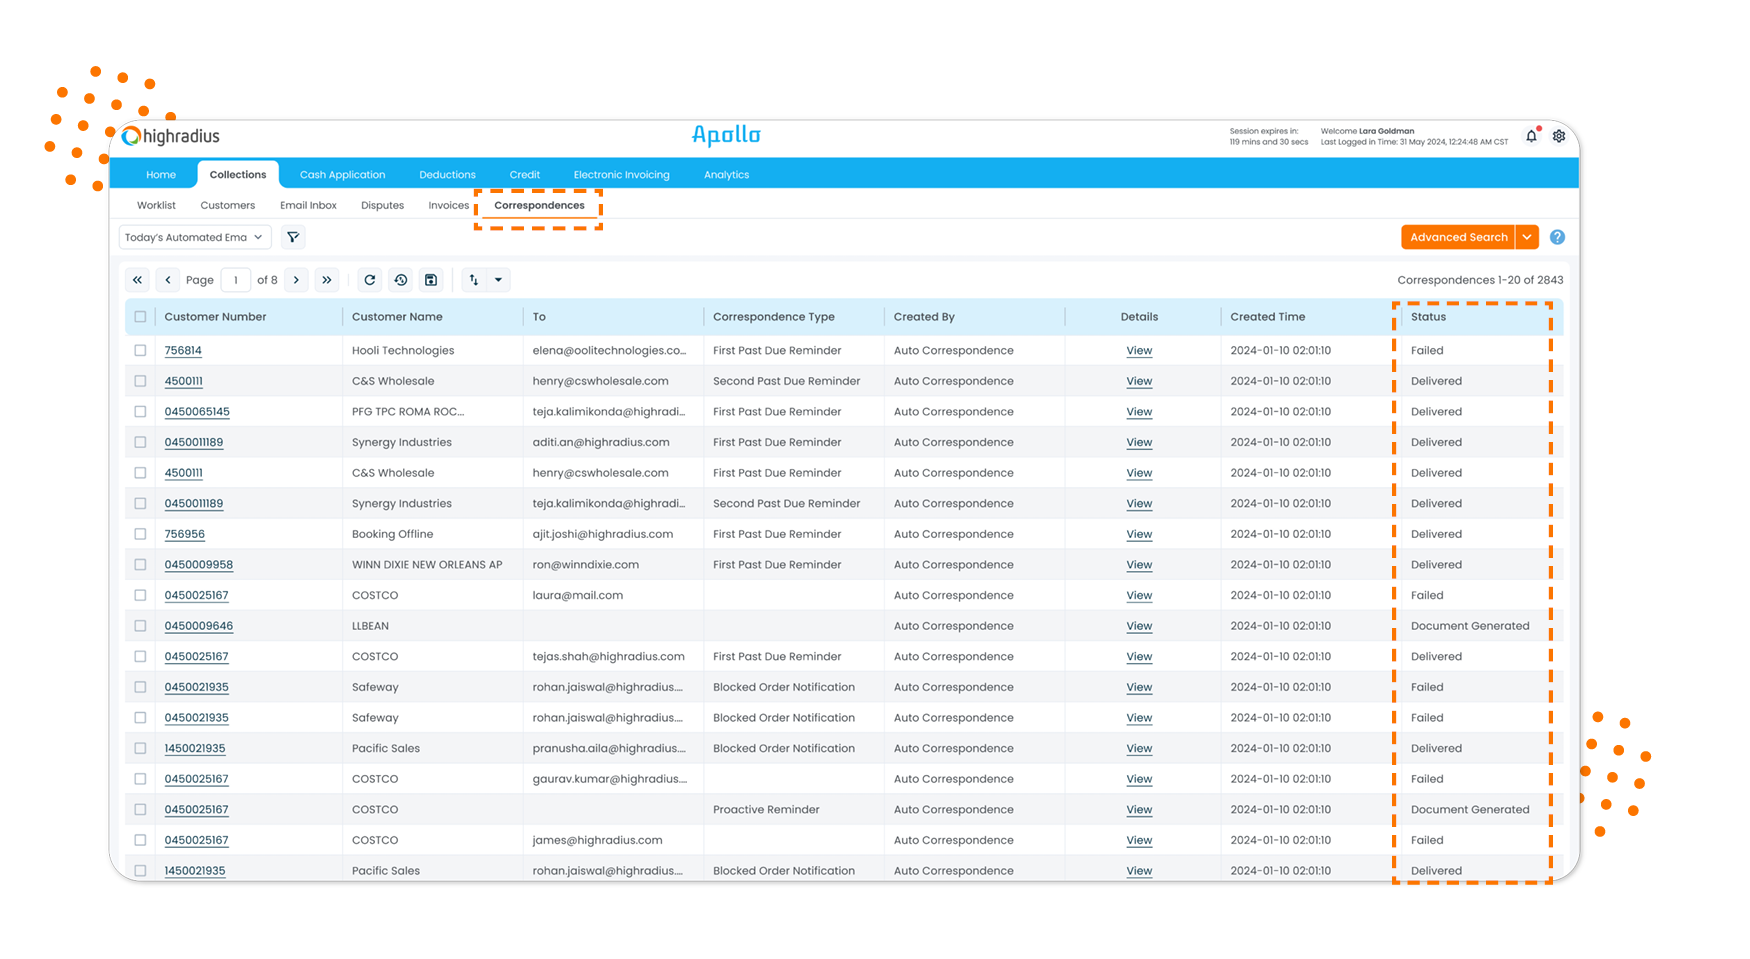Viewport: 1750px width, 959px height.
Task: Select checkbox for LLBEAN row
Action: pyautogui.click(x=140, y=626)
